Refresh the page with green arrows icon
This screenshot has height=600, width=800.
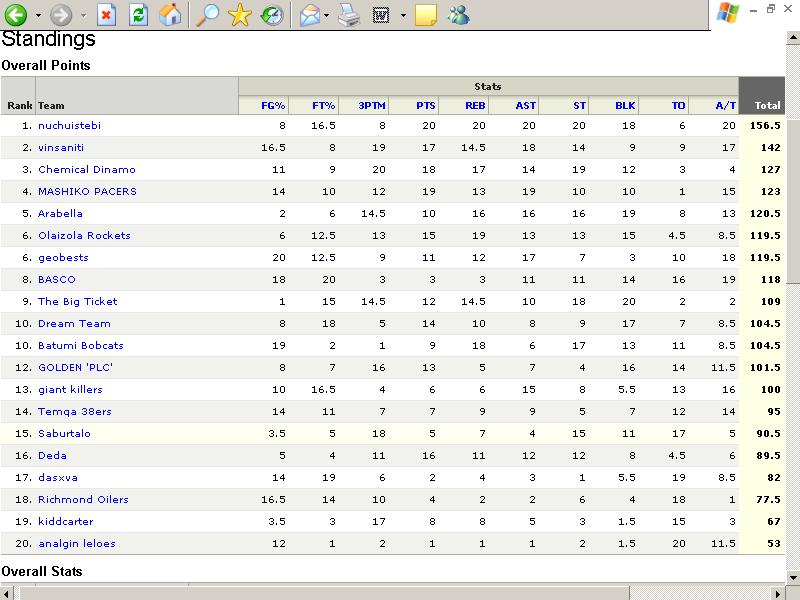(x=138, y=15)
